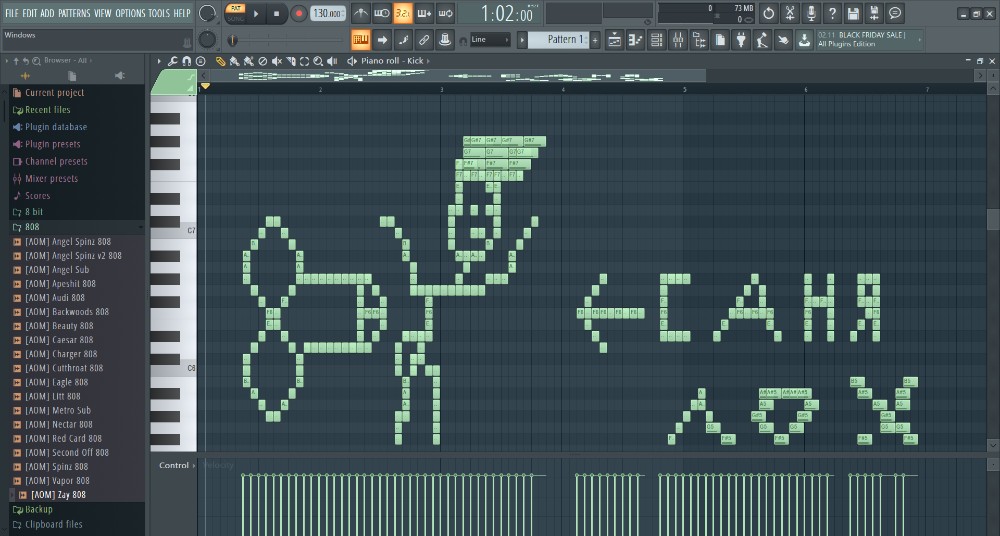The width and height of the screenshot is (1000, 536).
Task: Toggle piano roll snap magnet
Action: [x=186, y=61]
